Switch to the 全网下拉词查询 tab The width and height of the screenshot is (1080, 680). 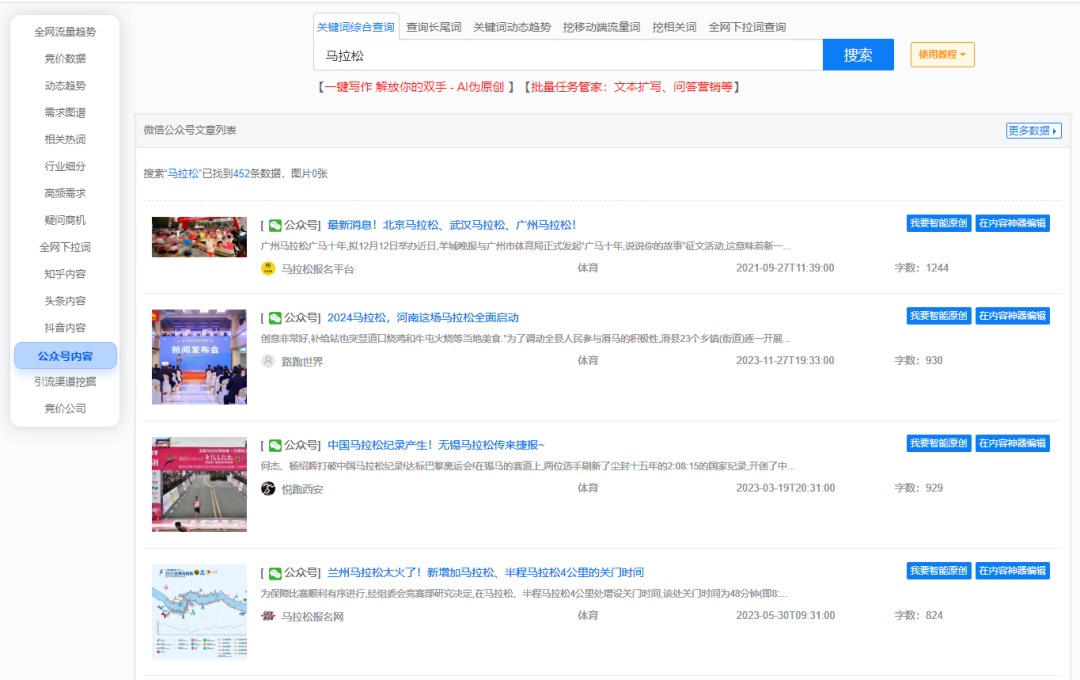click(x=747, y=27)
